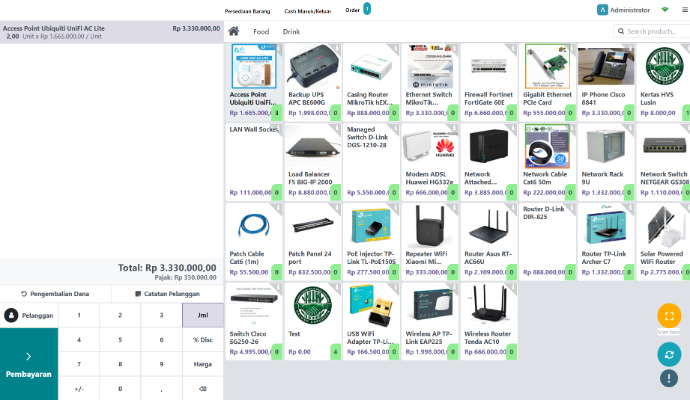Add IP Phone Cisco 8841 product
The height and width of the screenshot is (400, 690).
pos(606,81)
